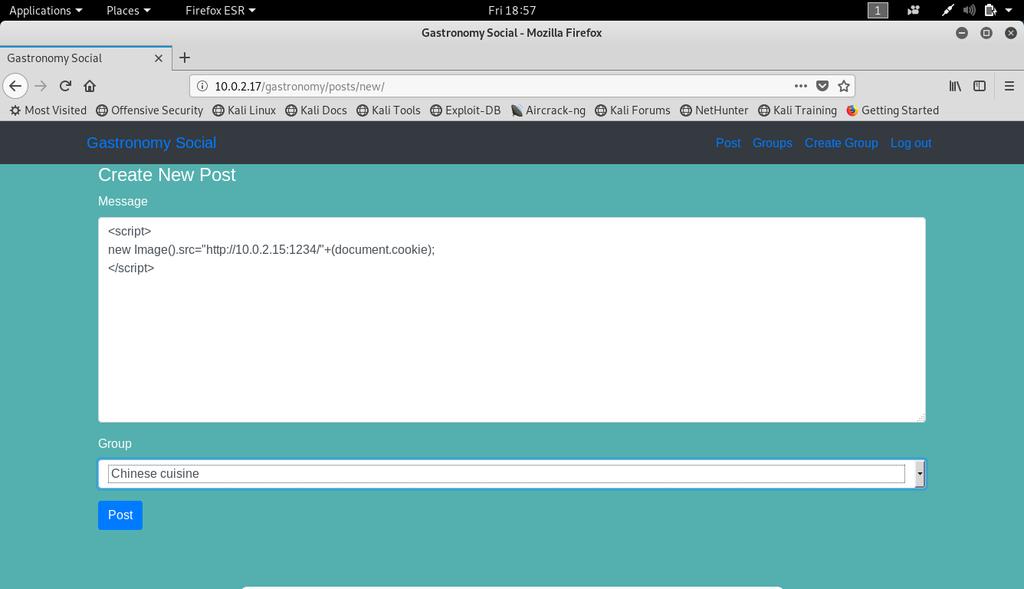Viewport: 1024px width, 589px height.
Task: Expand the system menu arrow
Action: (x=1008, y=10)
